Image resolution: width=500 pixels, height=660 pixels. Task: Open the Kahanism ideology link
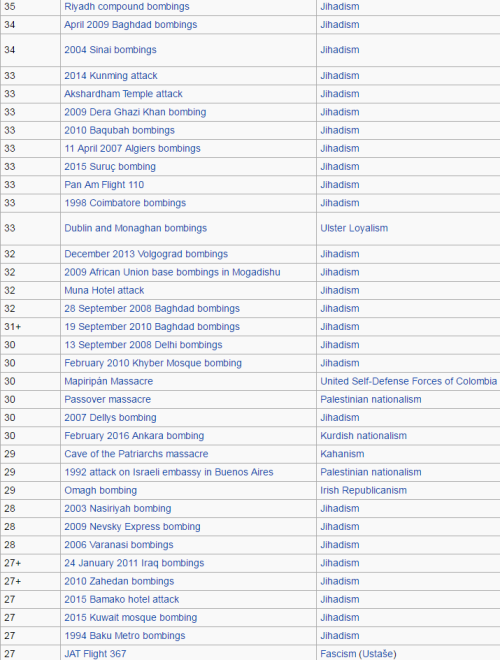click(x=342, y=454)
